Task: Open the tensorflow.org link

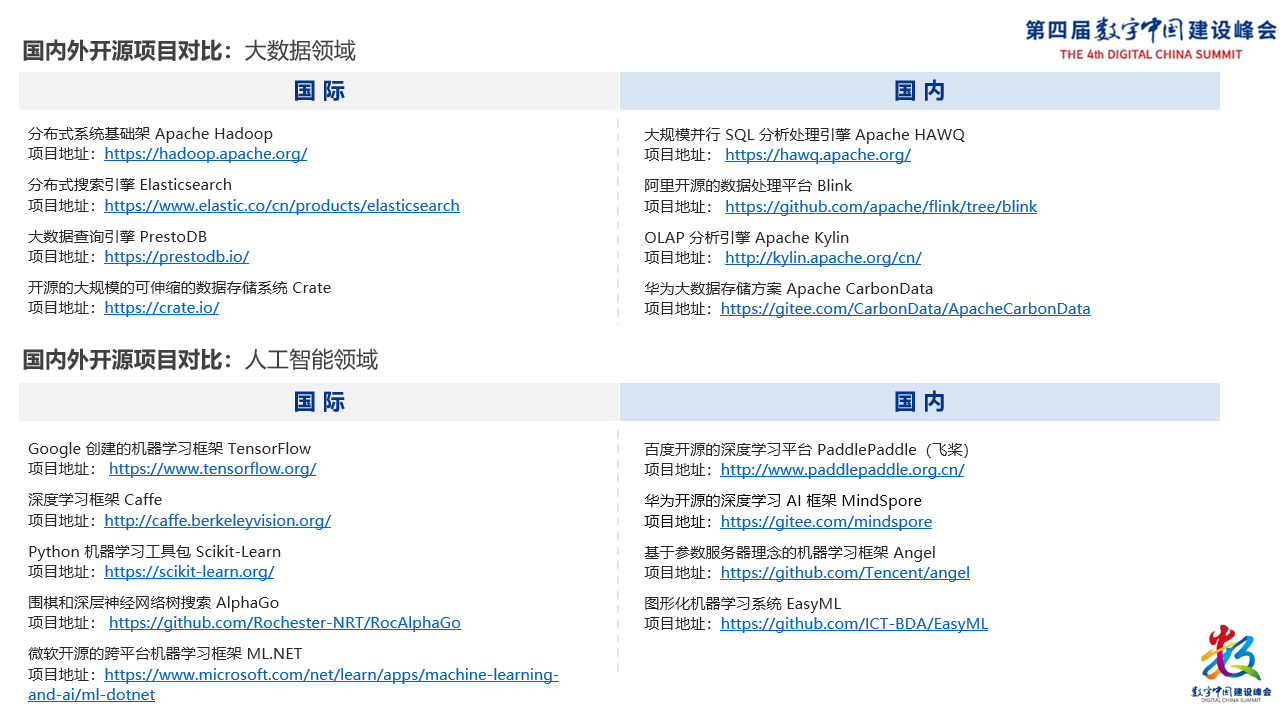Action: click(x=212, y=469)
